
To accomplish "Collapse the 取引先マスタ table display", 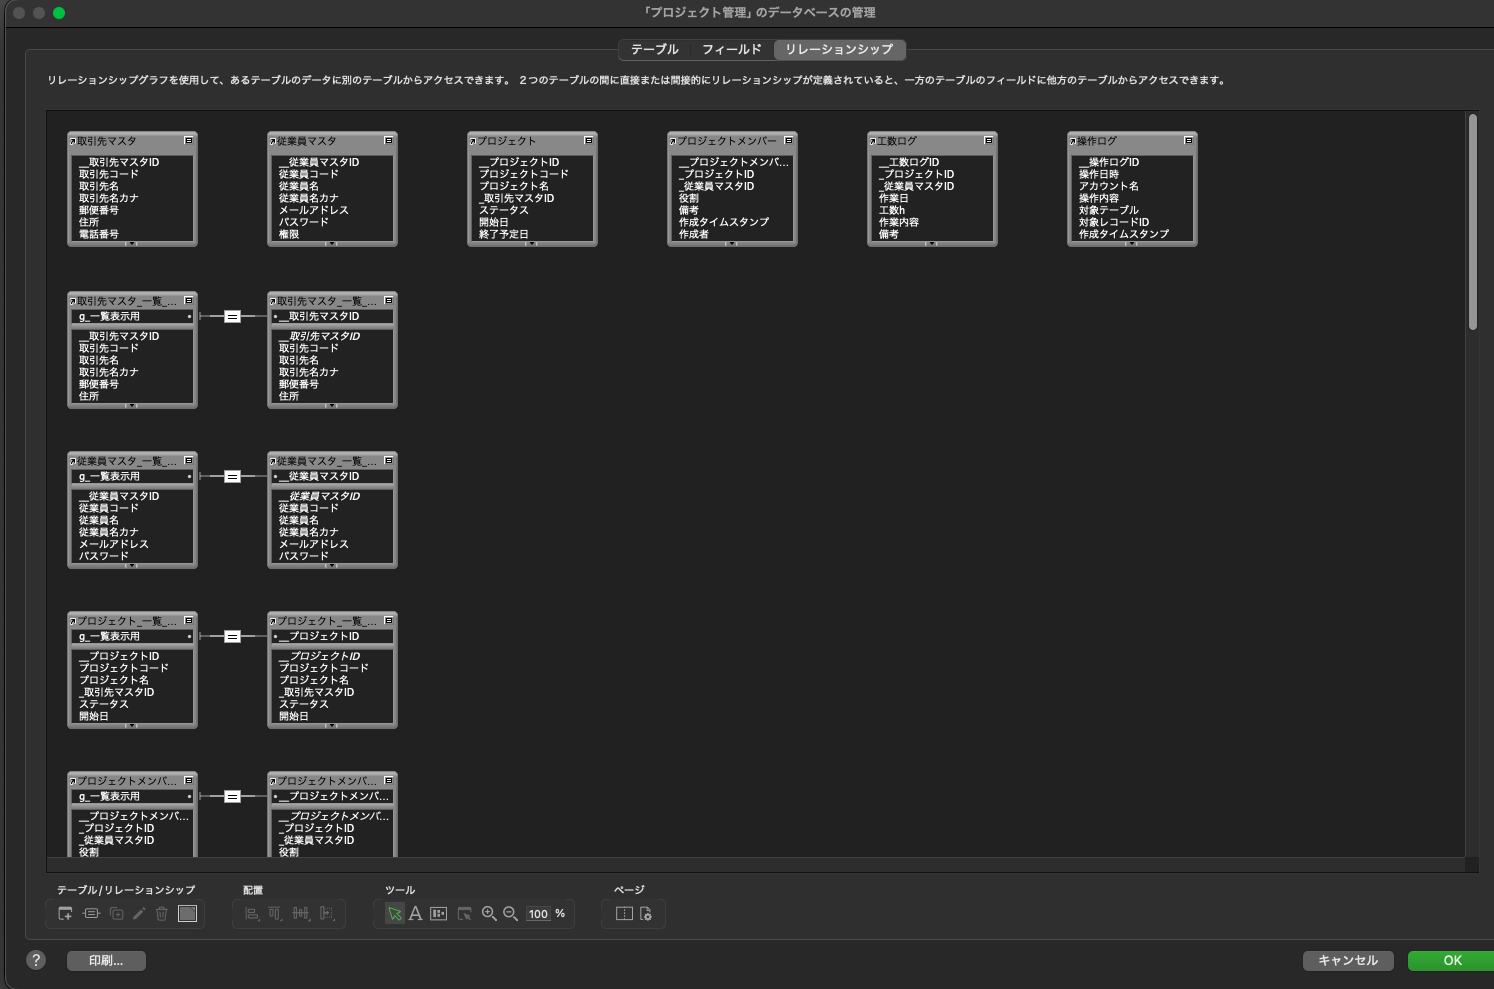I will pos(188,141).
